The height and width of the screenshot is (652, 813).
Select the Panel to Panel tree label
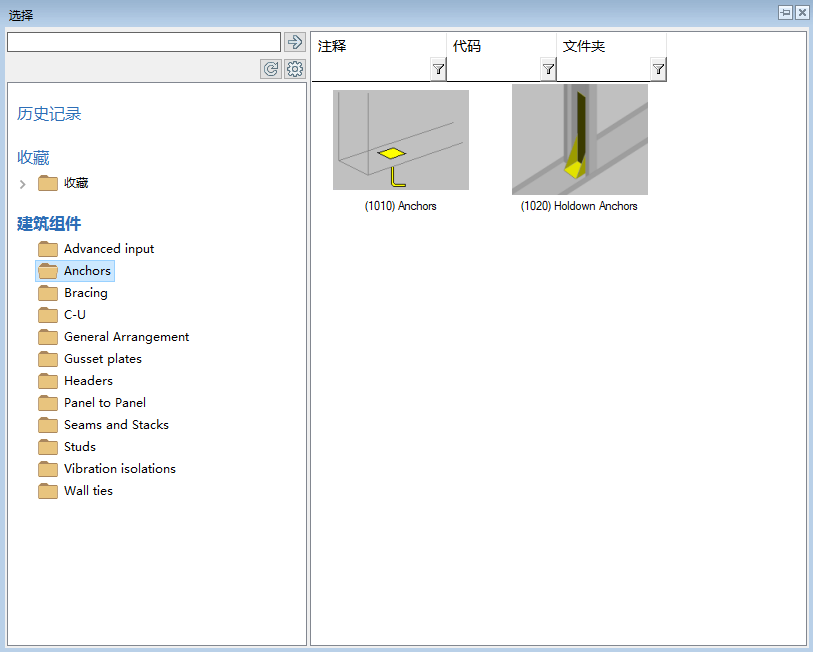(105, 403)
